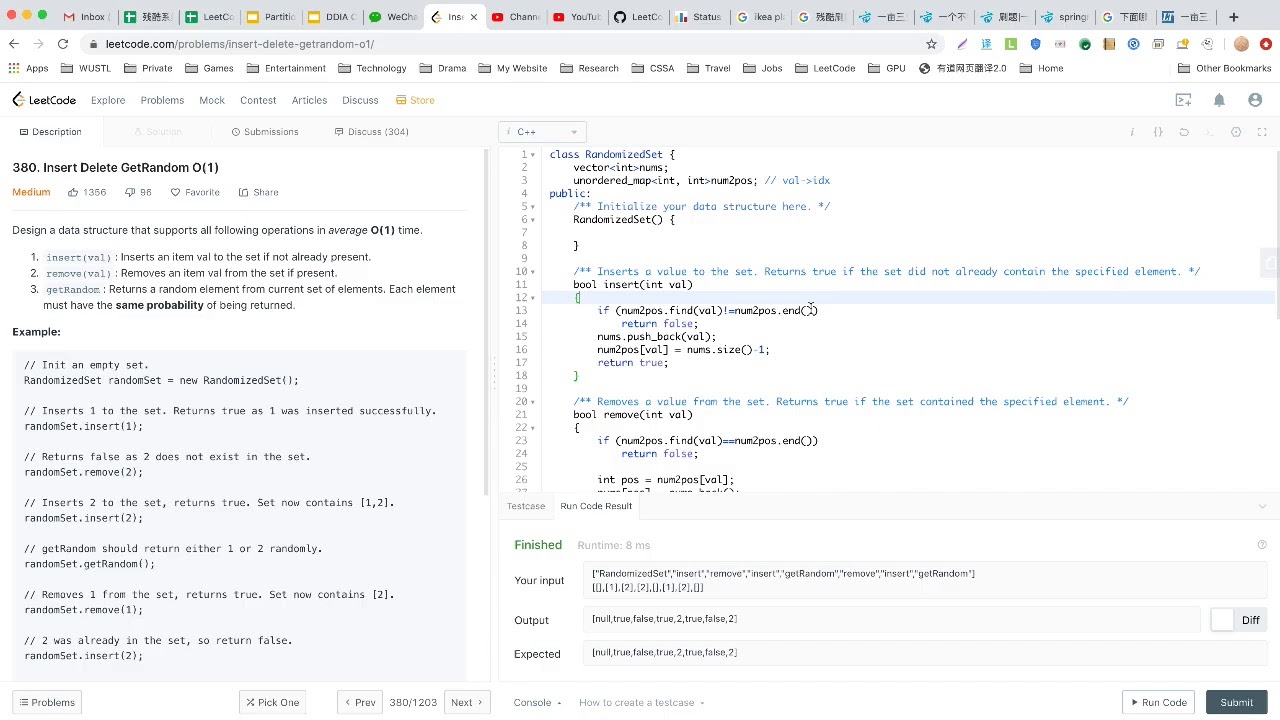Screen dimensions: 1280x720
Task: Expand the Console panel
Action: pyautogui.click(x=537, y=702)
